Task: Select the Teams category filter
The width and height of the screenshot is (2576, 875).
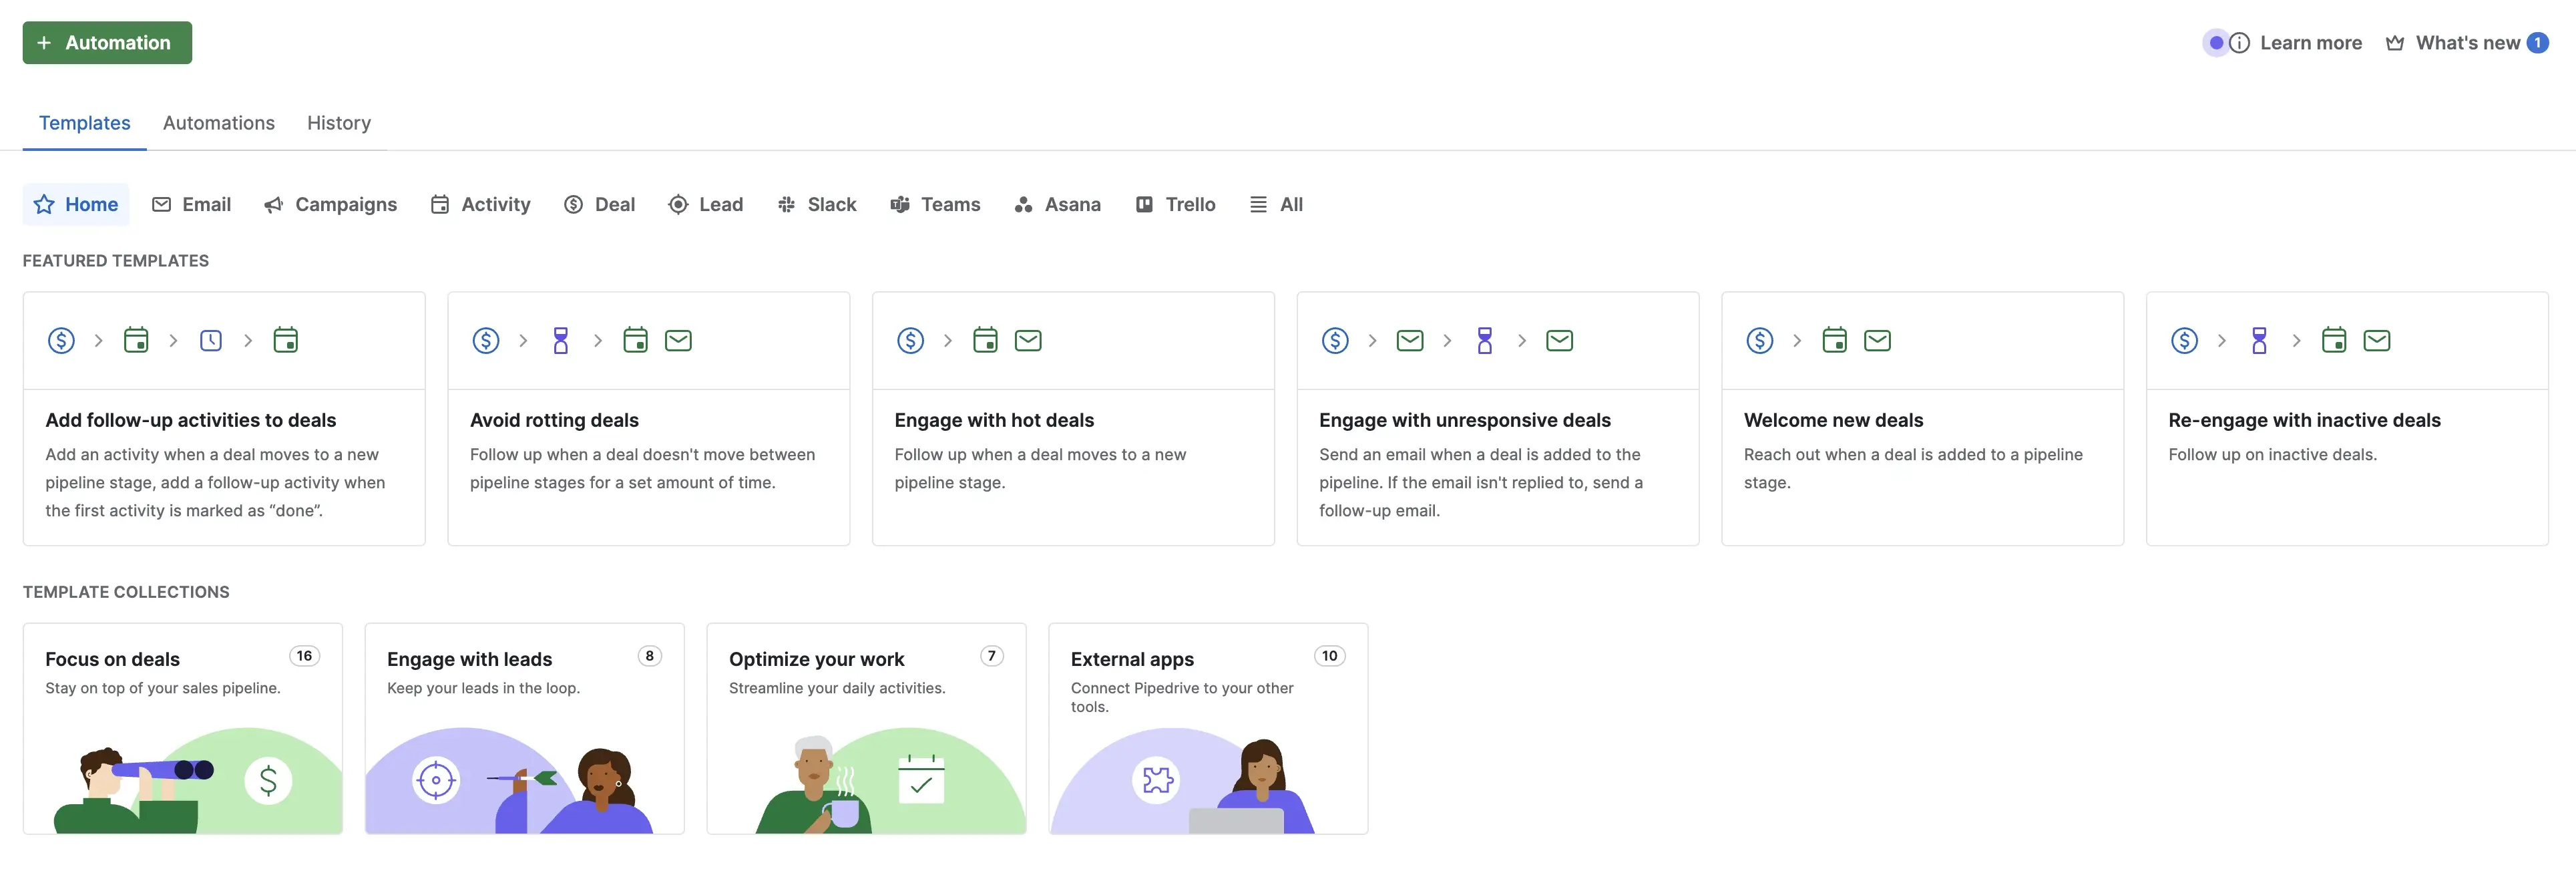Action: [x=935, y=205]
